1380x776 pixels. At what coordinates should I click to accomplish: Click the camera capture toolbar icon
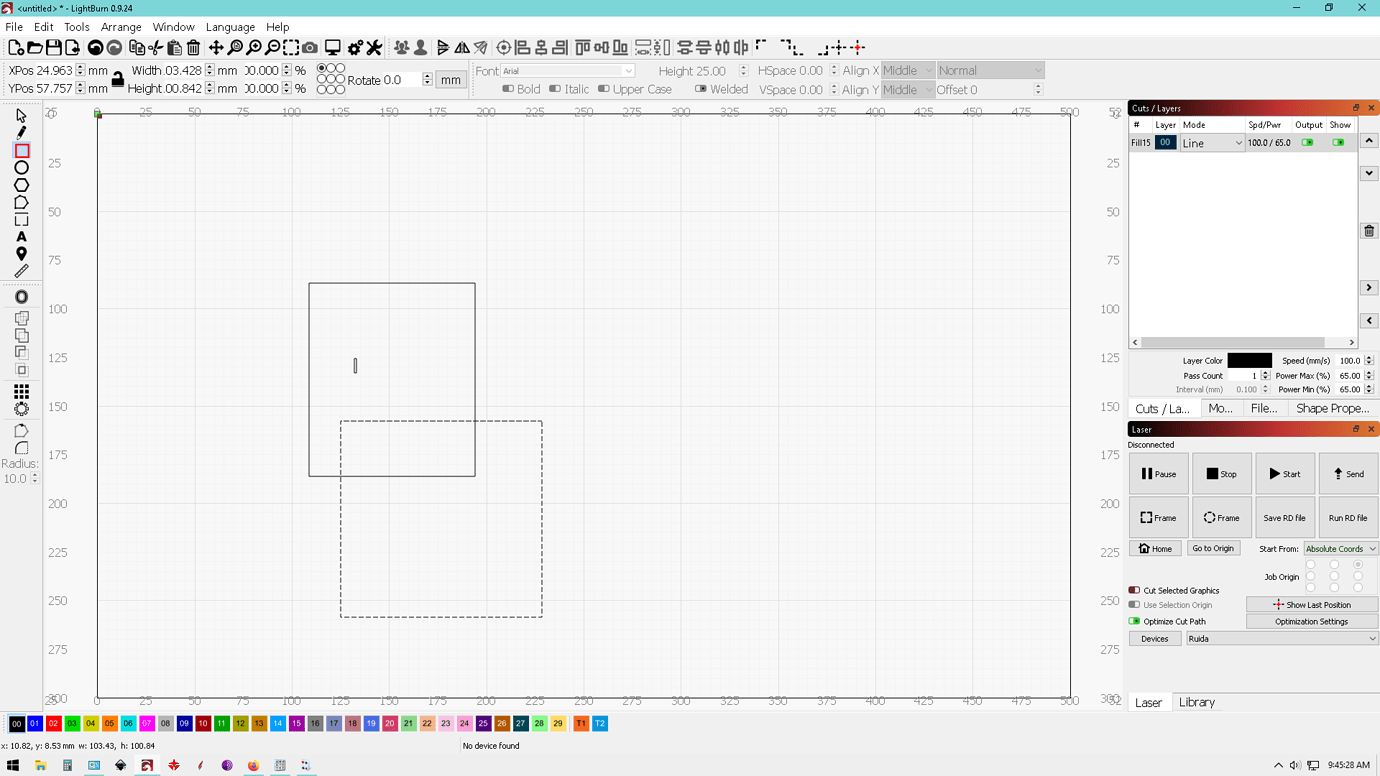point(310,47)
